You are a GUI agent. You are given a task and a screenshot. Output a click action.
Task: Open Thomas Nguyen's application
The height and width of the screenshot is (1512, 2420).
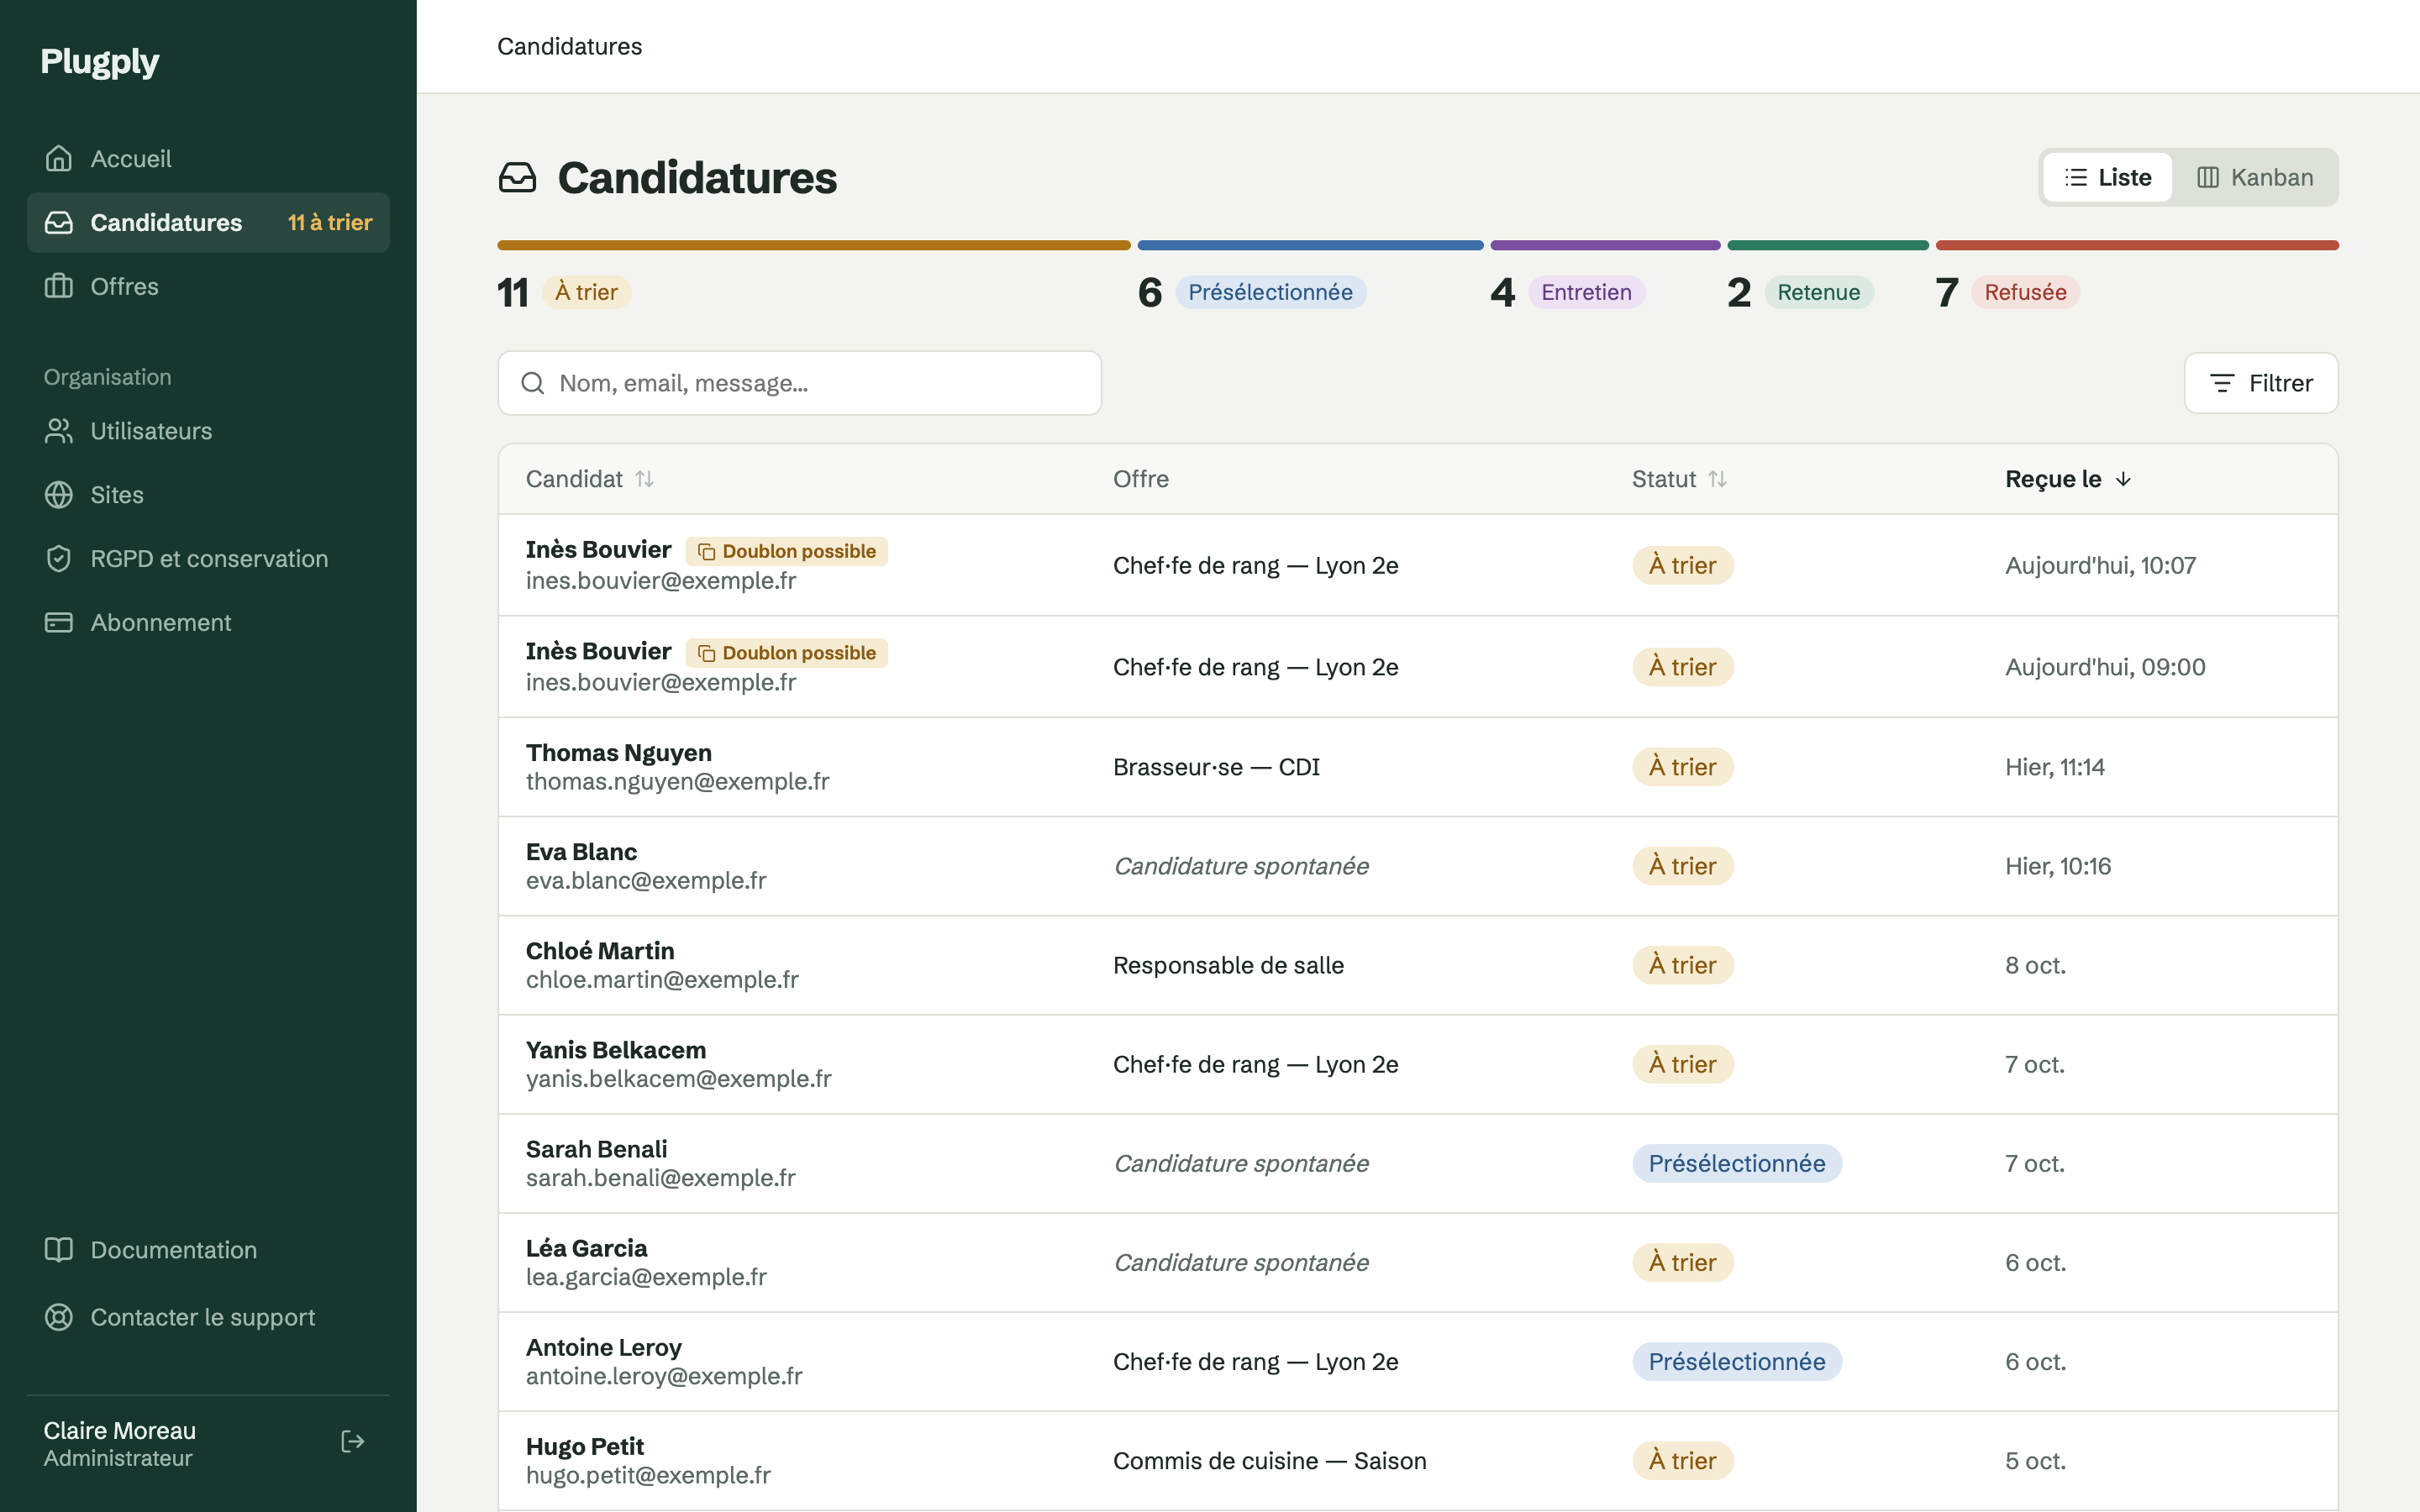[1418, 767]
